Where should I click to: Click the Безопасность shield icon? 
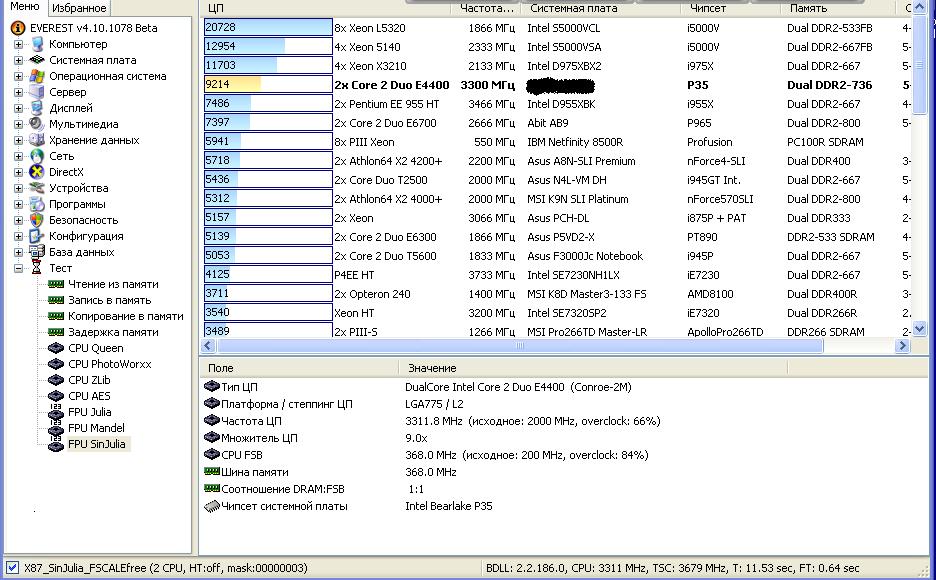tap(37, 220)
